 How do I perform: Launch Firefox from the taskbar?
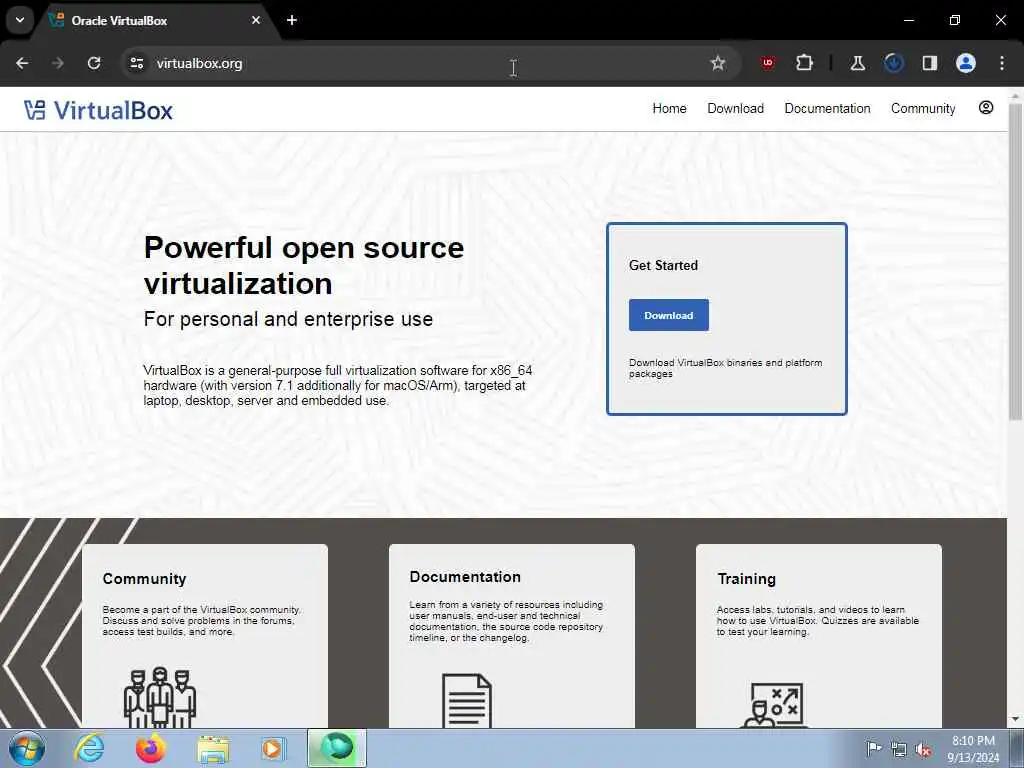tap(150, 748)
